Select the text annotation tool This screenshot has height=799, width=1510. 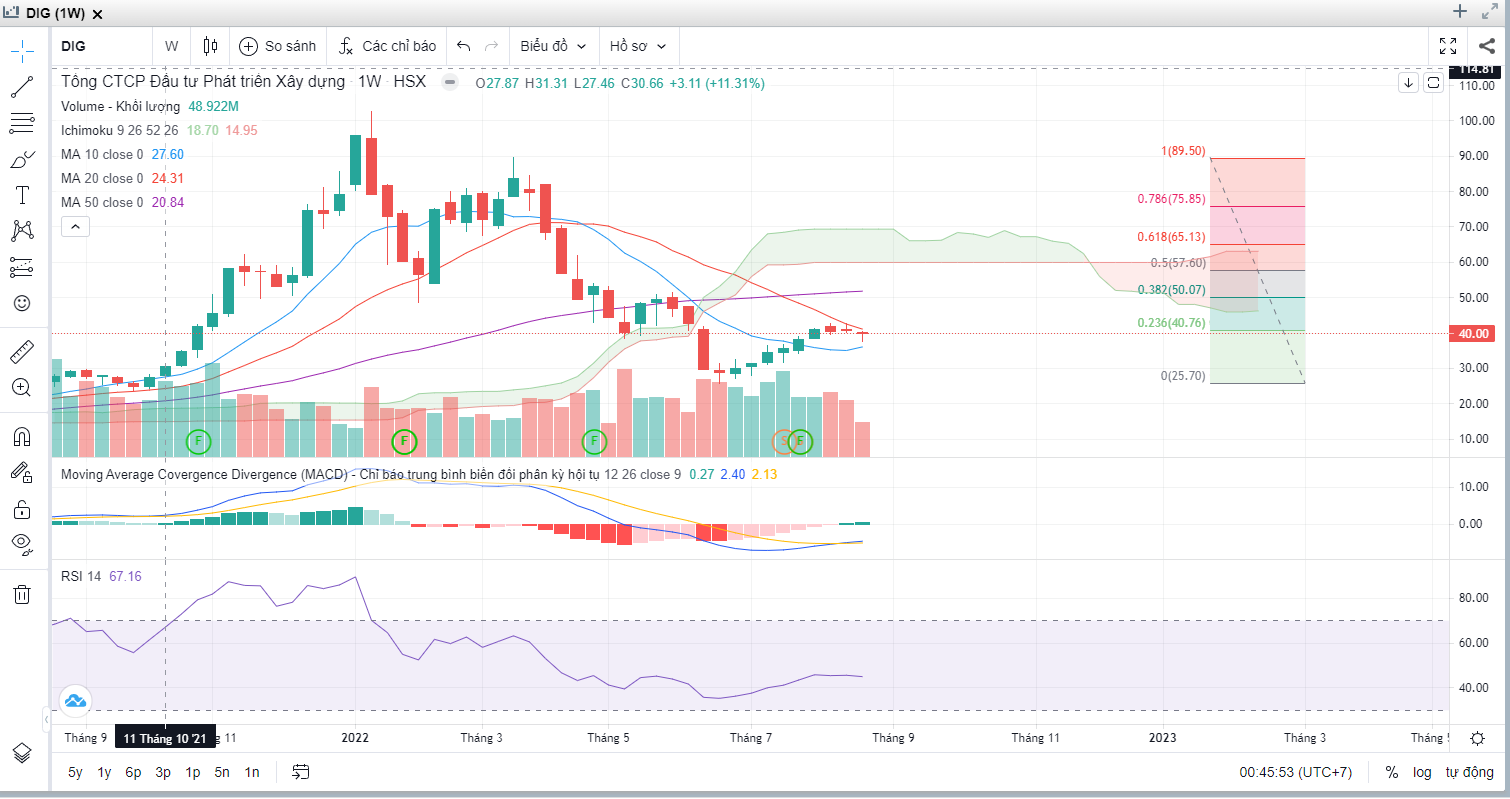22,194
